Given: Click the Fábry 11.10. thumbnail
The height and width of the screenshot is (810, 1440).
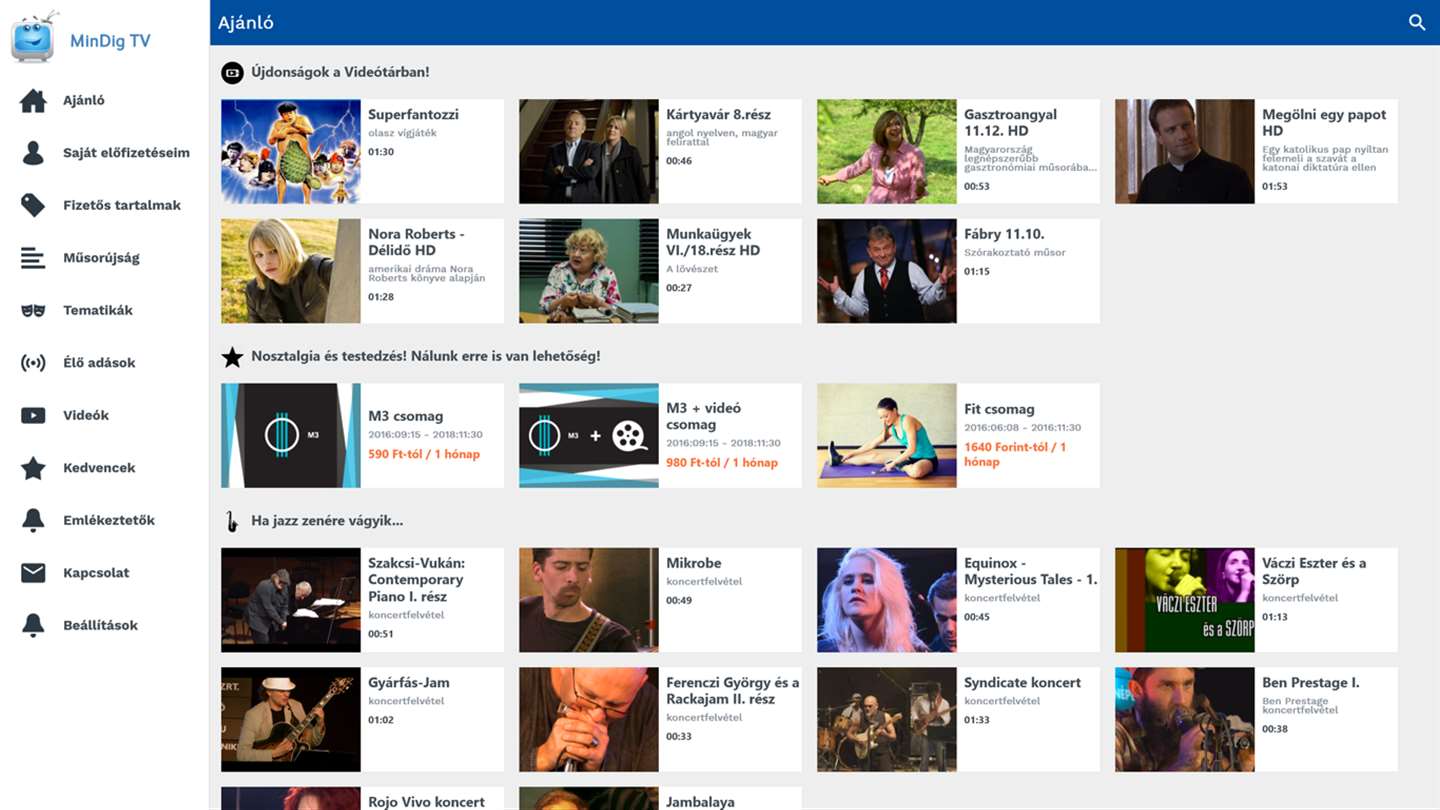Looking at the screenshot, I should 887,271.
